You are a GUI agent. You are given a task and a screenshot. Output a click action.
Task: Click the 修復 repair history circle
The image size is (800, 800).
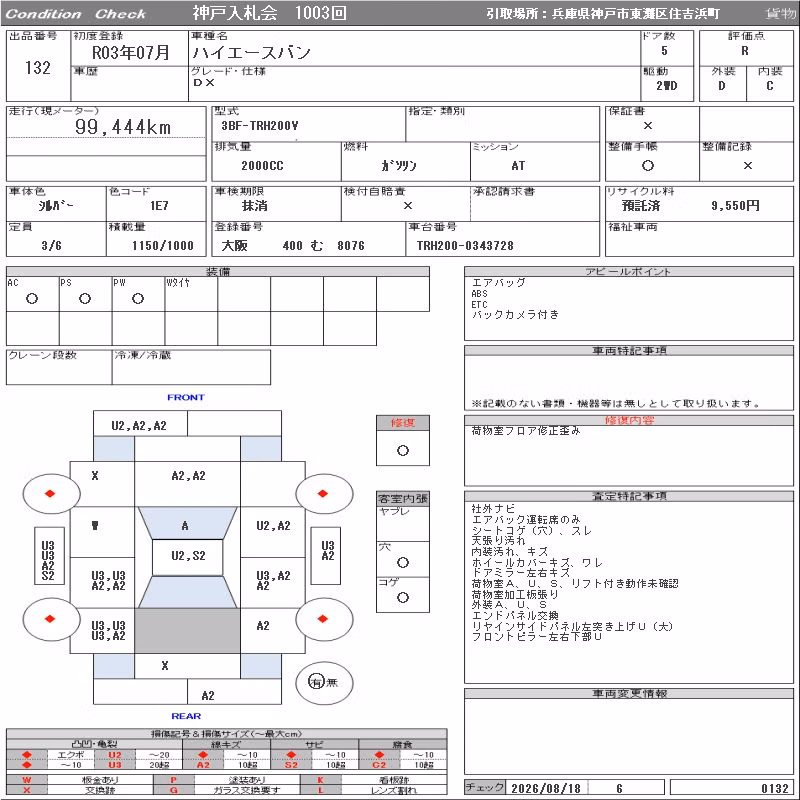[x=403, y=451]
